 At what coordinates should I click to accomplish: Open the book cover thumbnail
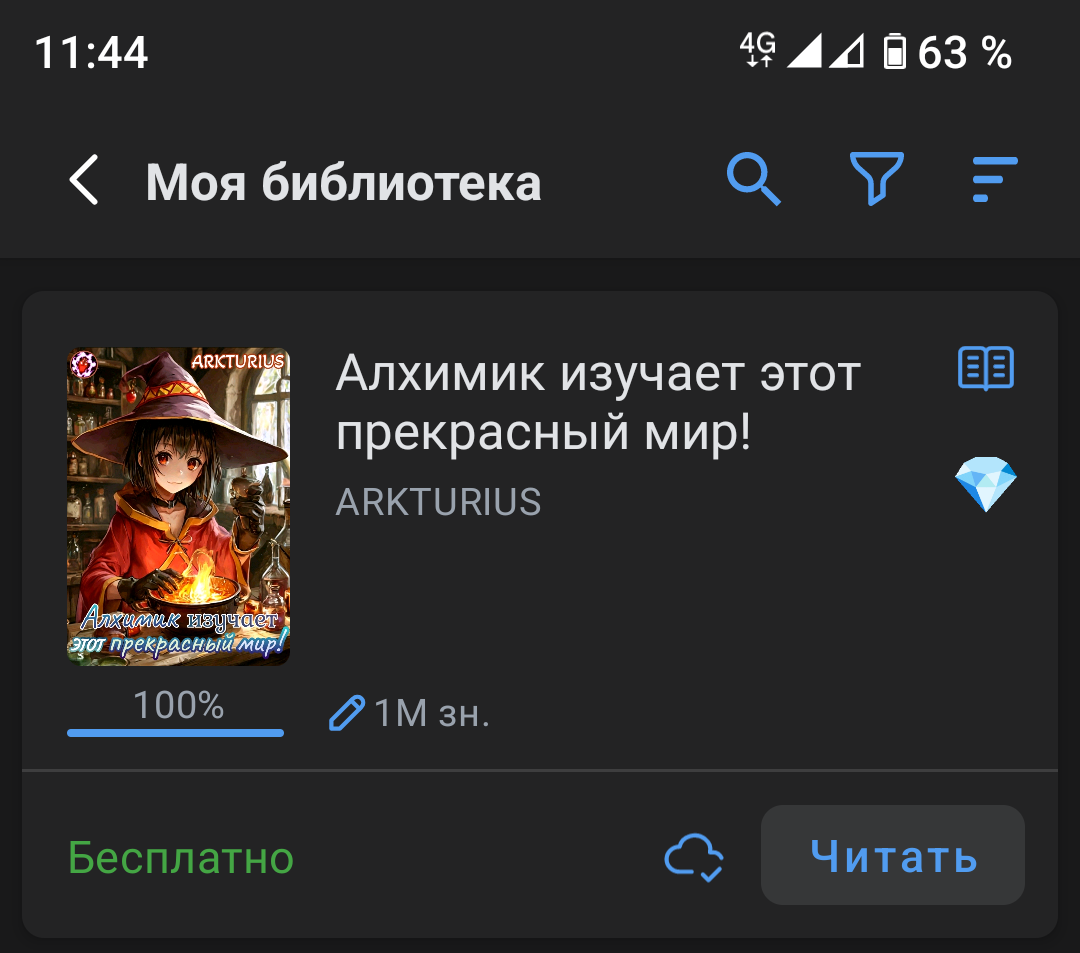click(x=178, y=506)
